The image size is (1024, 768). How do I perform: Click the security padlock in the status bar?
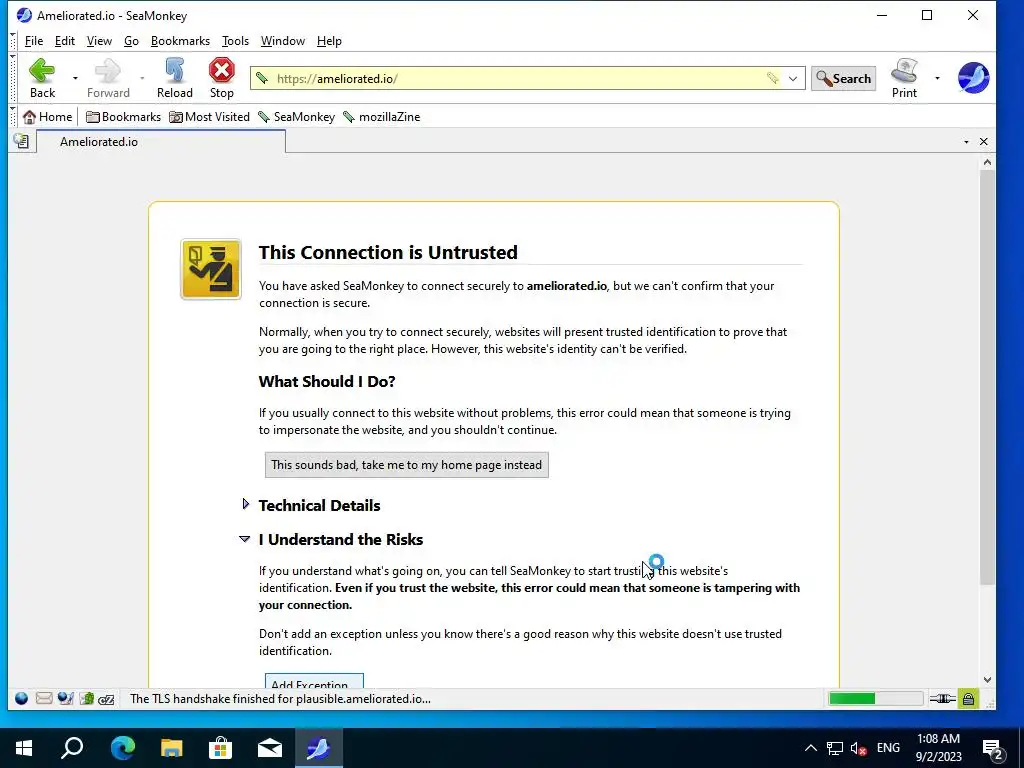coord(968,699)
